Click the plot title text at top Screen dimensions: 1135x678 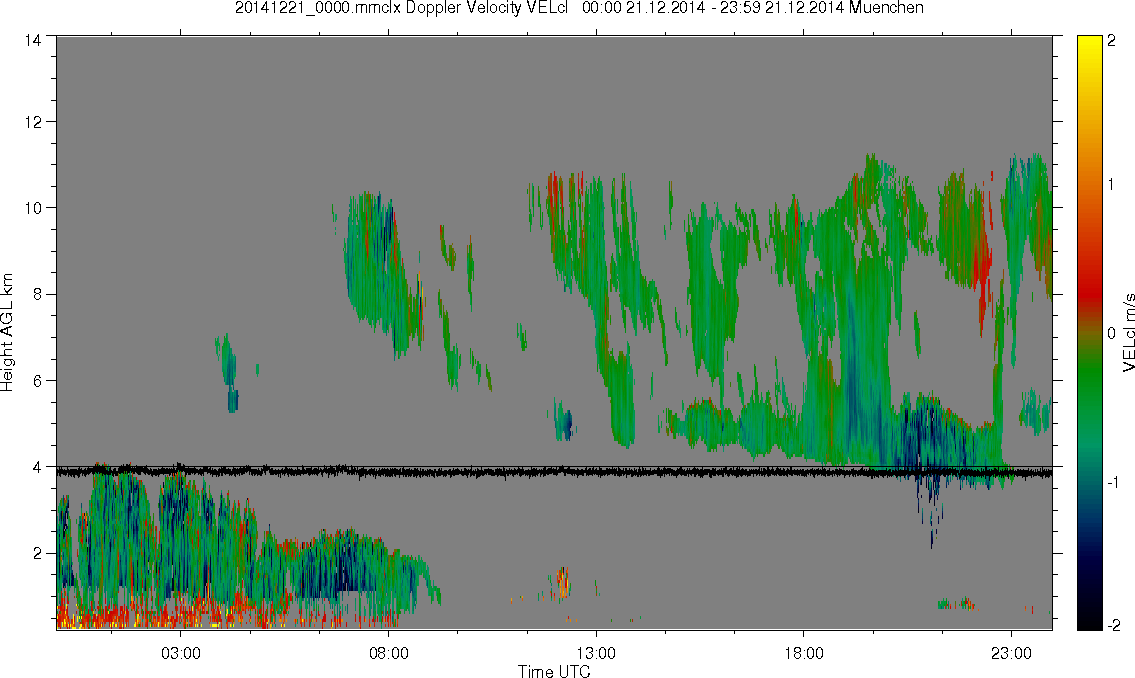[579, 8]
